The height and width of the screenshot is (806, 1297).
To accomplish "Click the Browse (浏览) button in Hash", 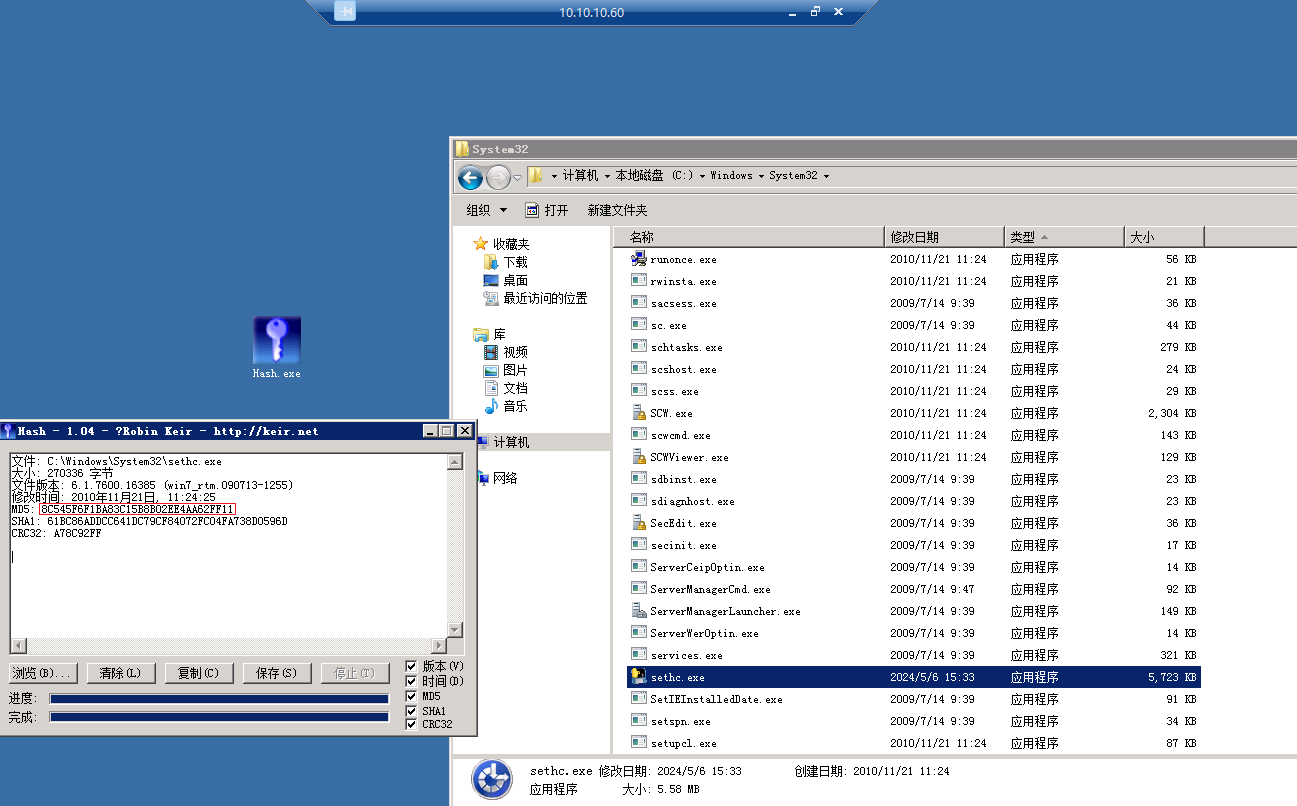I will [42, 673].
